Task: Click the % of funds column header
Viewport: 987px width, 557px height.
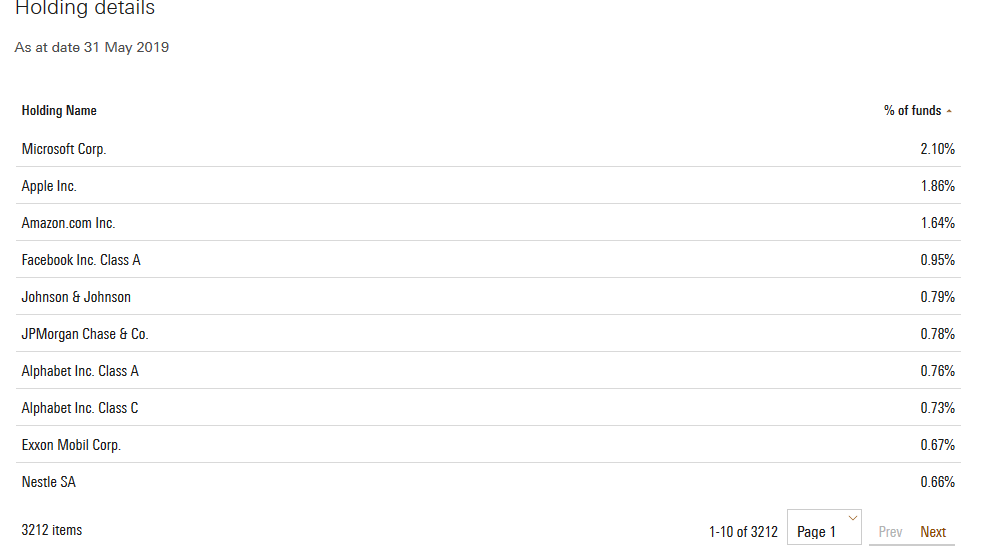Action: click(912, 111)
